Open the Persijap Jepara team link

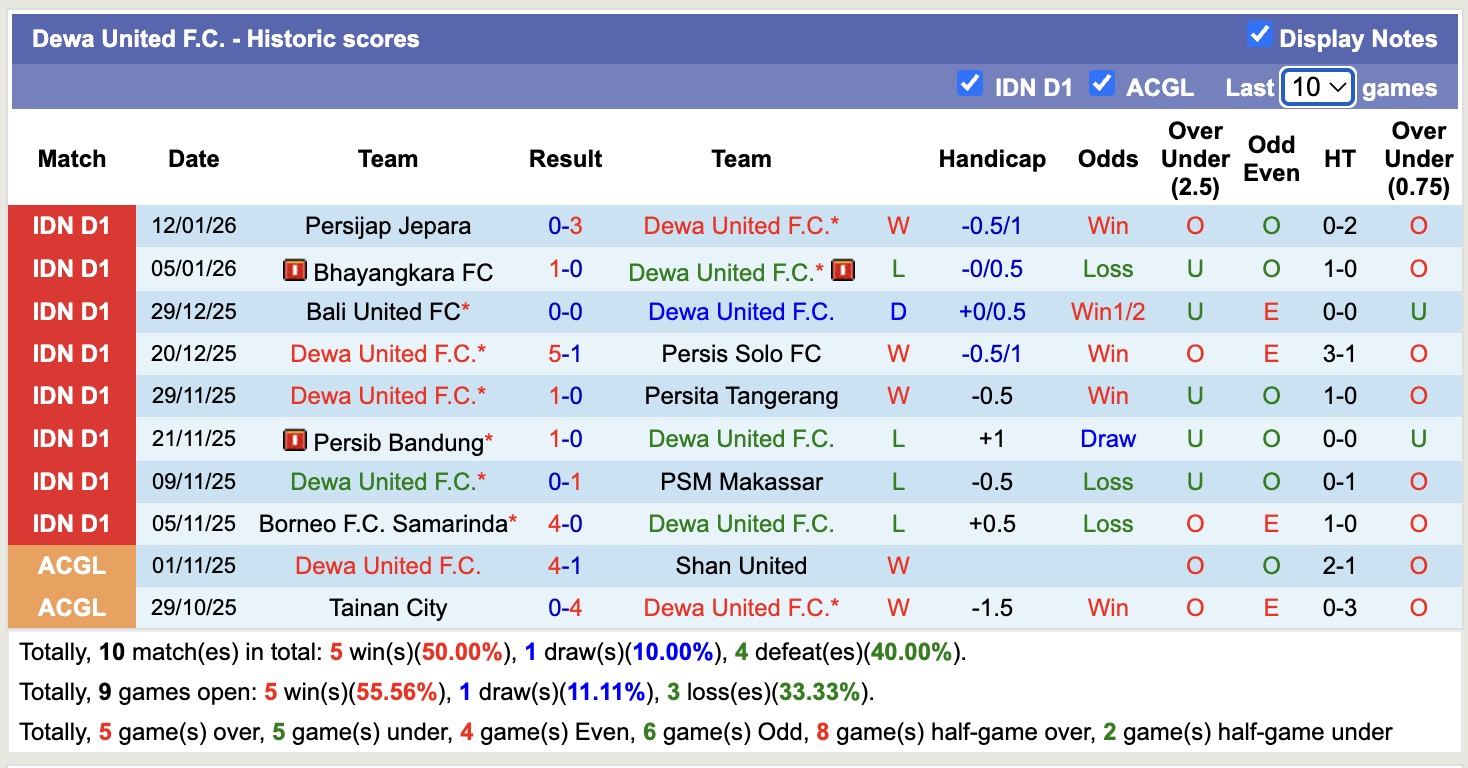(x=388, y=226)
